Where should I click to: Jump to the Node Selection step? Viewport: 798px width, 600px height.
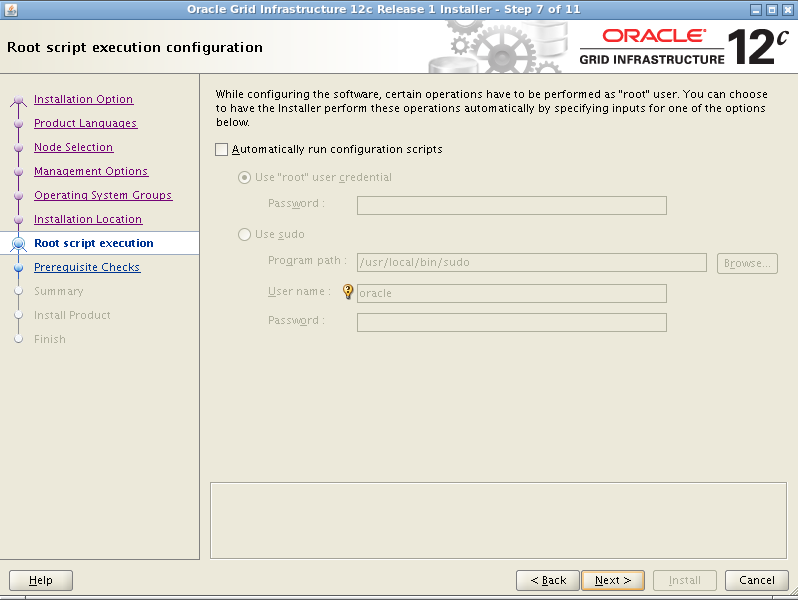73,147
